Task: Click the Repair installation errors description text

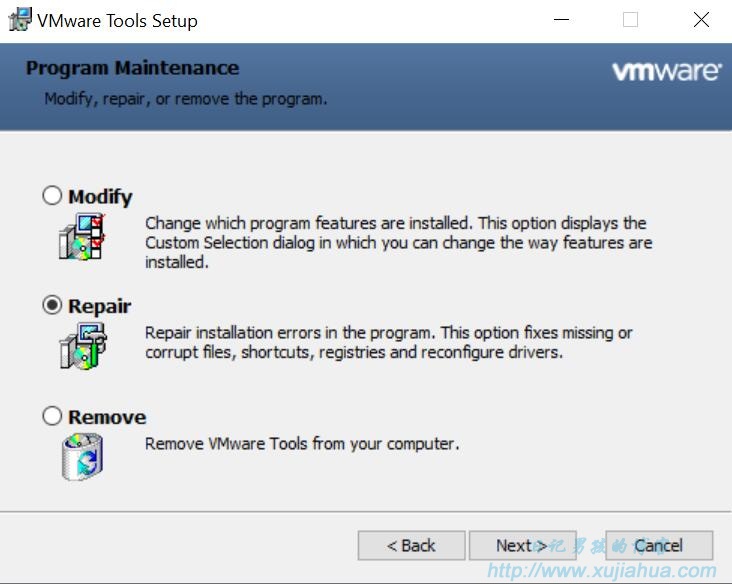Action: point(388,342)
